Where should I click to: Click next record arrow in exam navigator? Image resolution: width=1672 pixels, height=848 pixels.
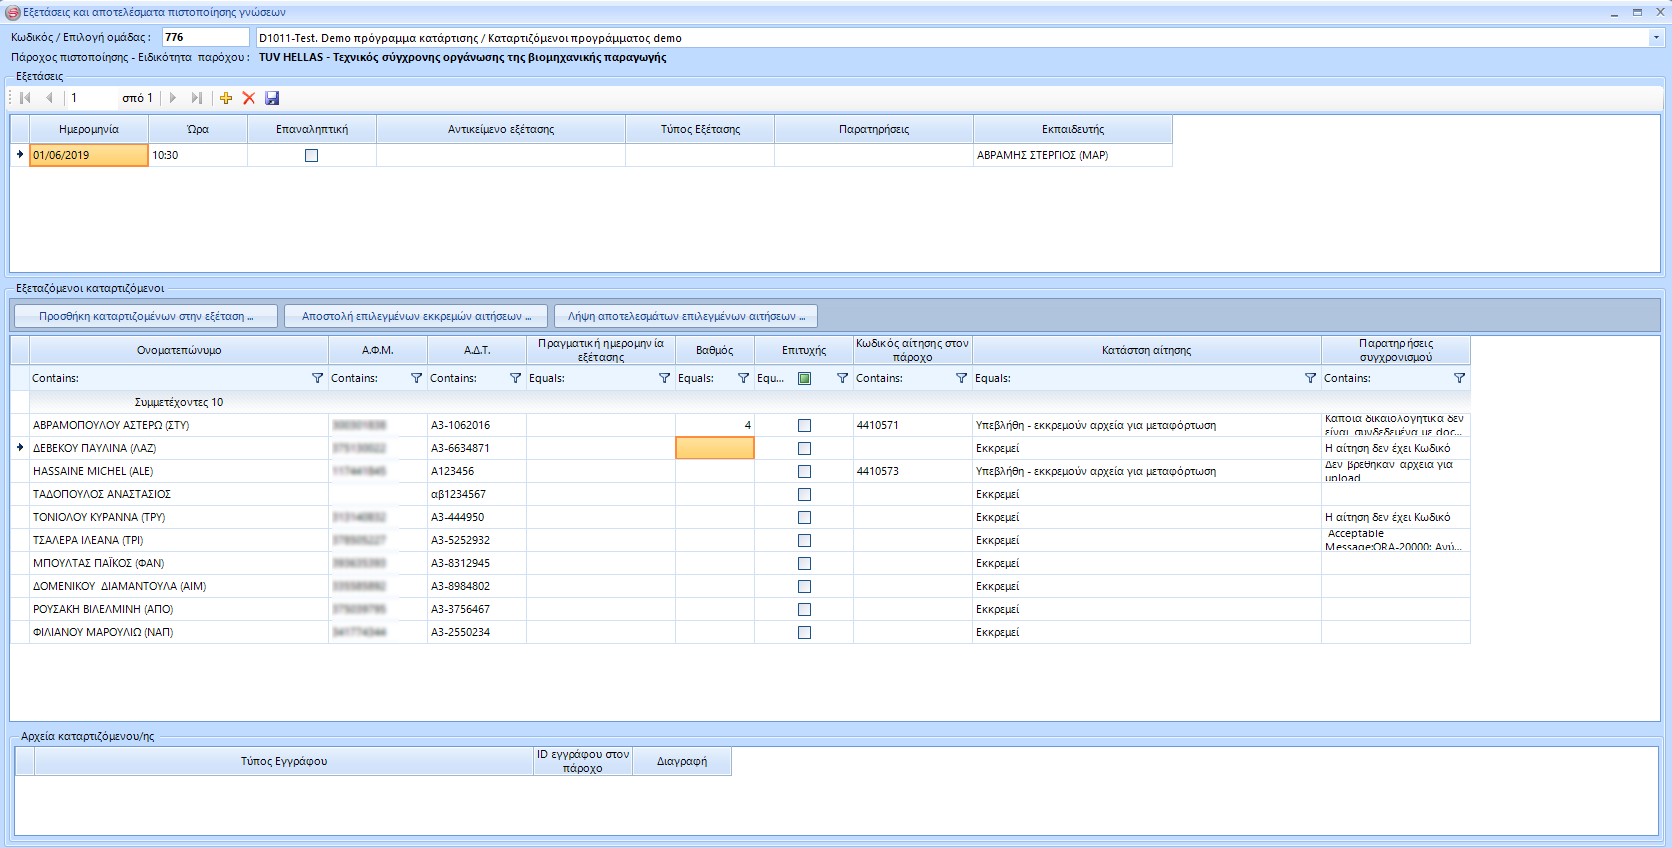pyautogui.click(x=173, y=98)
